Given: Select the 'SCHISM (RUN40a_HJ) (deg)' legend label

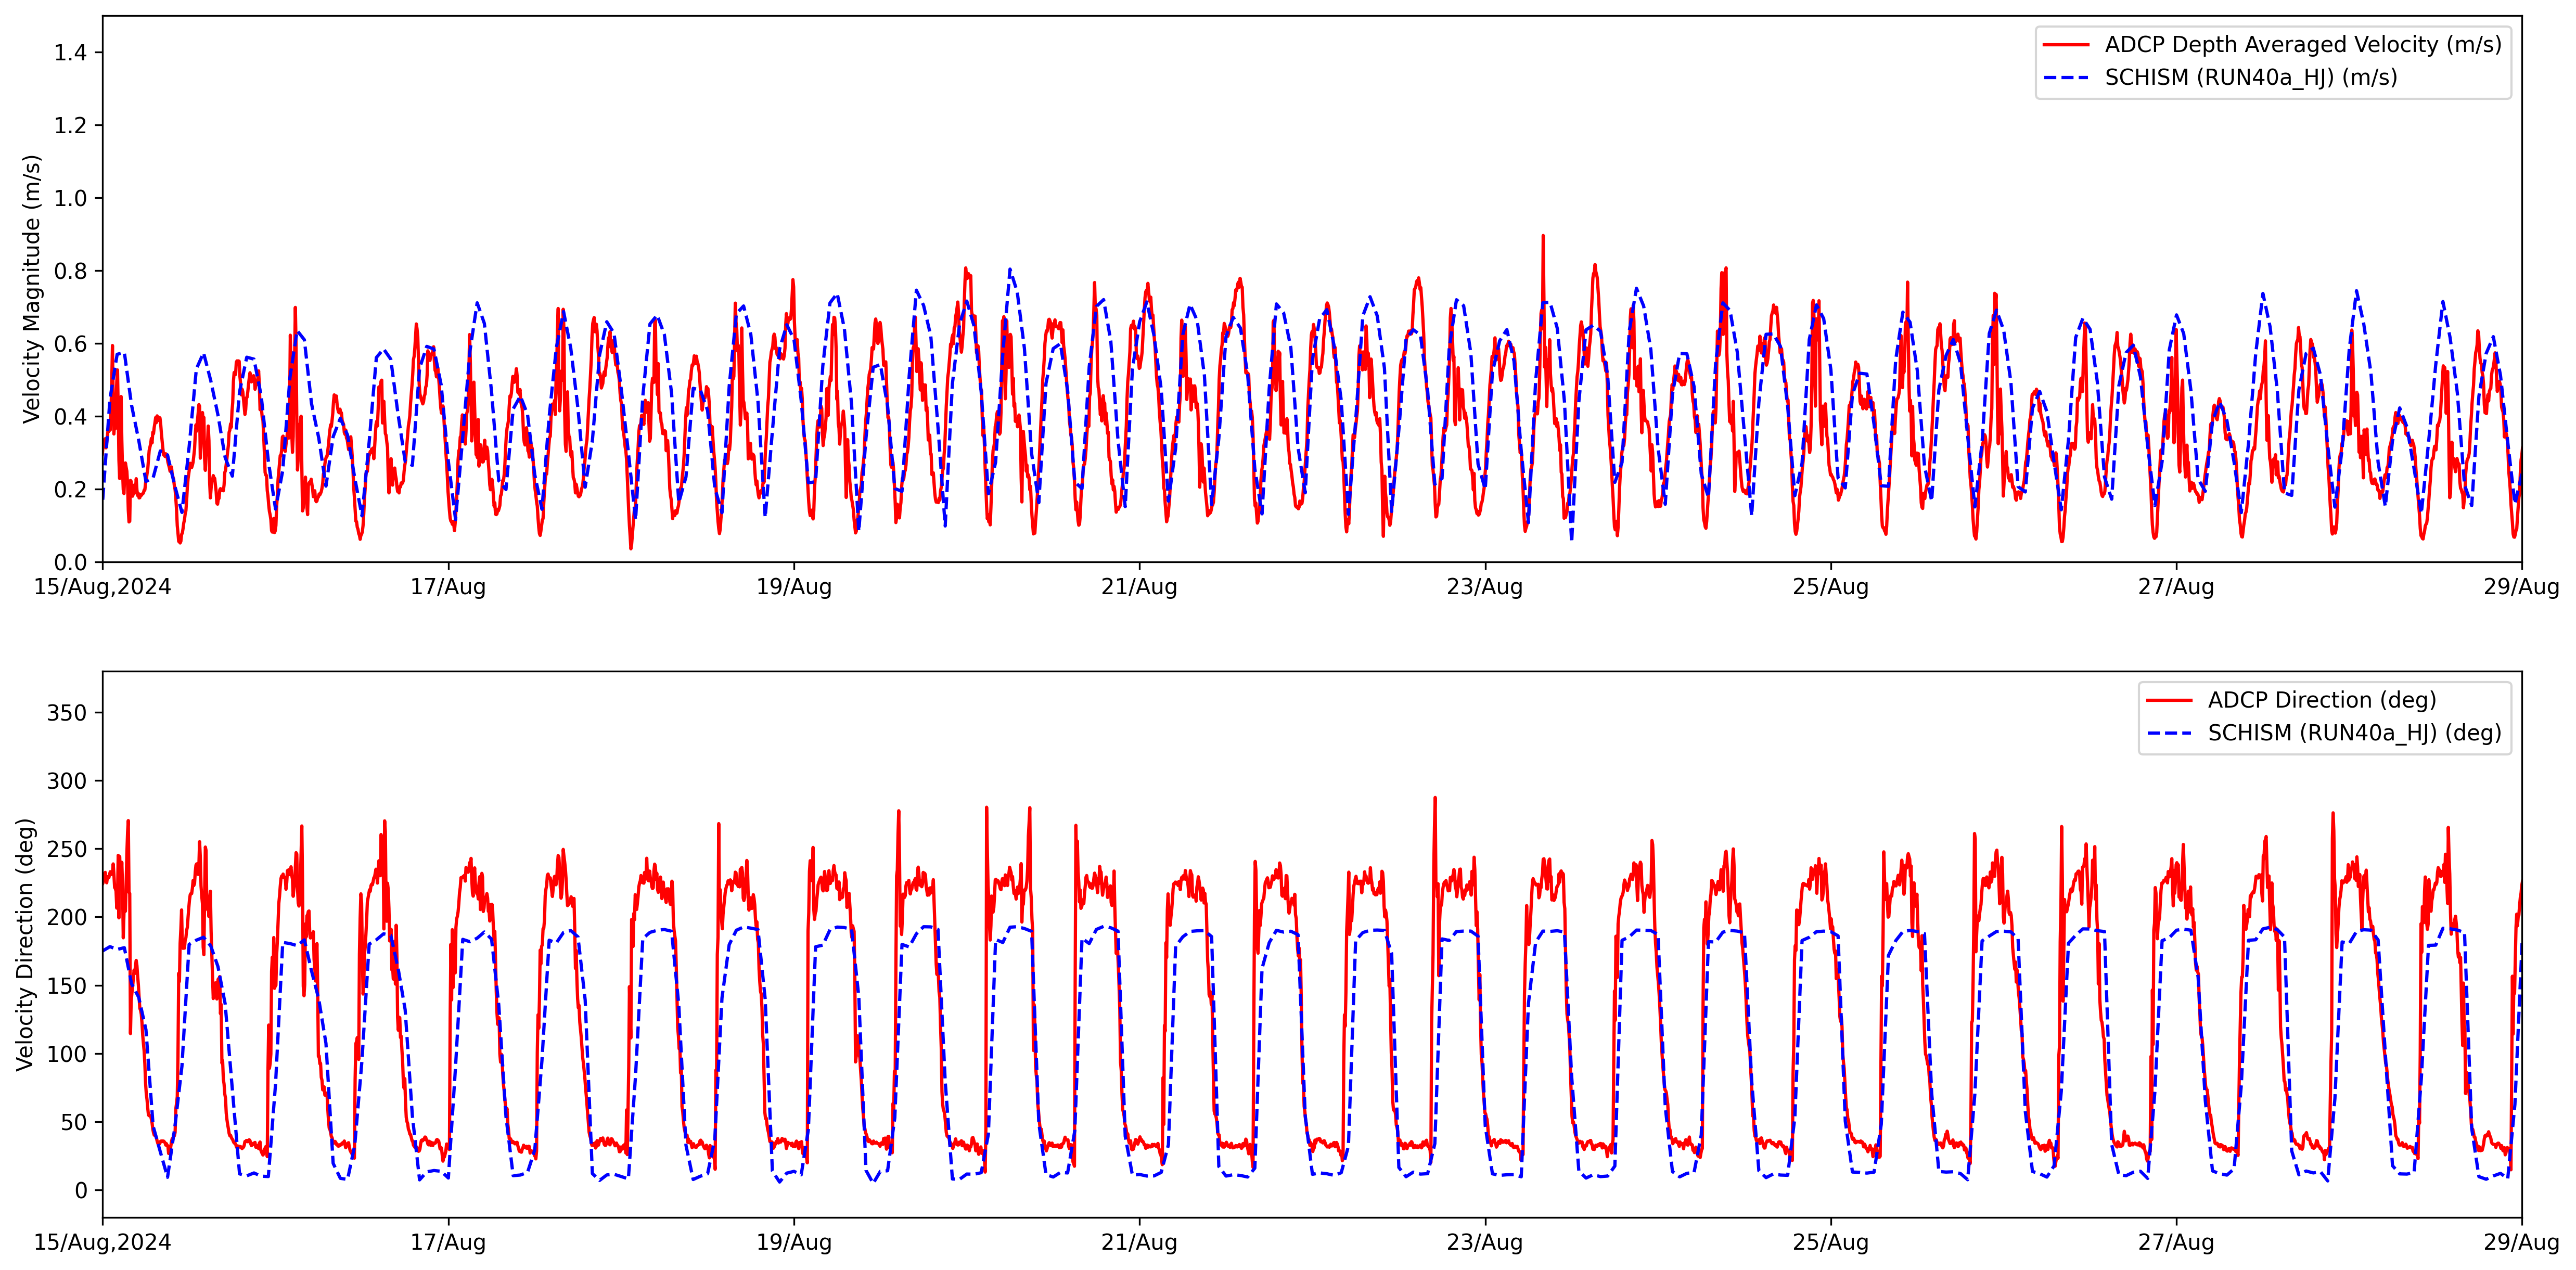Looking at the screenshot, I should point(2355,734).
